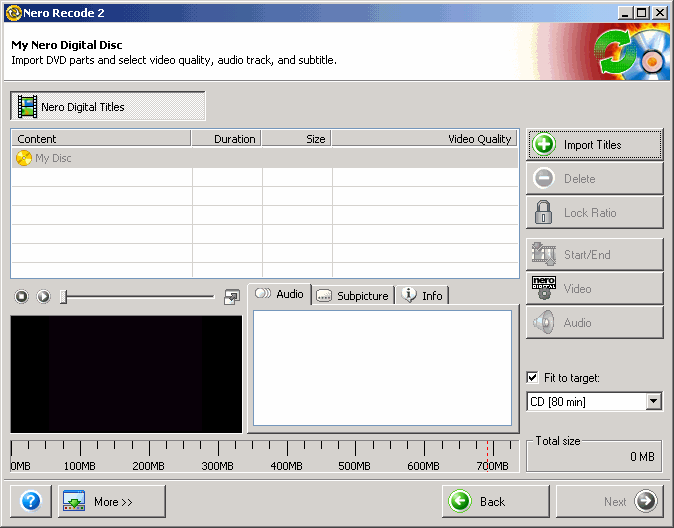Click the Lock Ratio button
Image resolution: width=674 pixels, height=528 pixels.
(594, 213)
